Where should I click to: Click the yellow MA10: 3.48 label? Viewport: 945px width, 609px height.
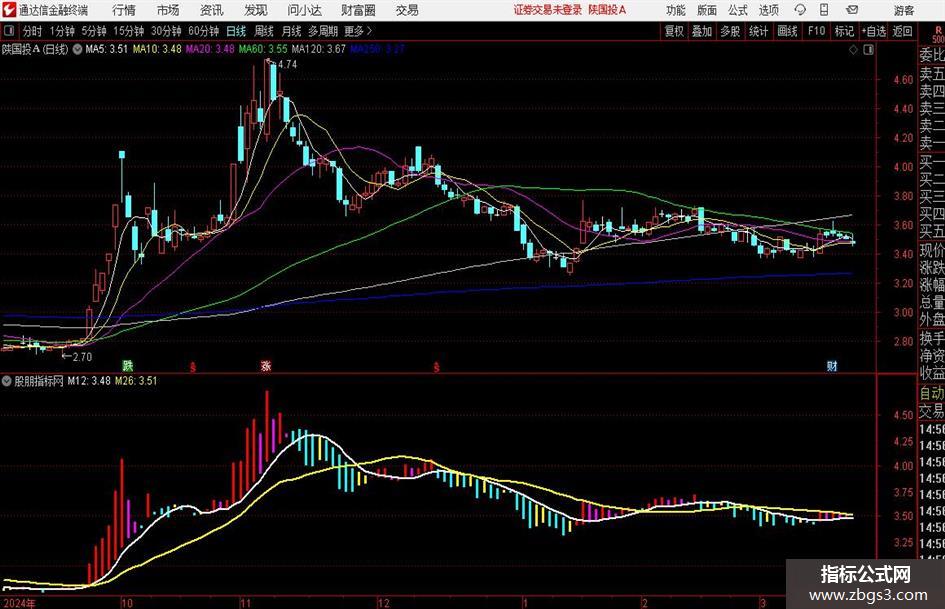tap(157, 49)
